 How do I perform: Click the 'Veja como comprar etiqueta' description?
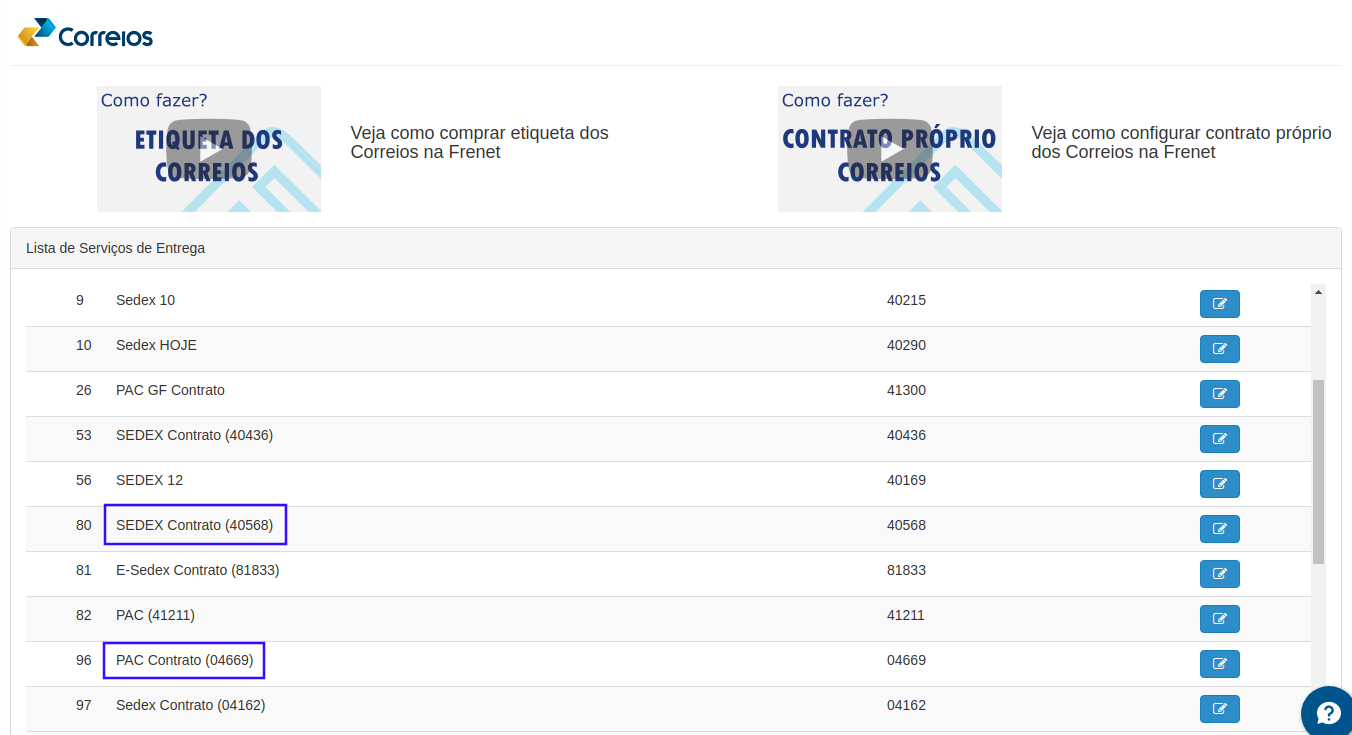point(479,142)
